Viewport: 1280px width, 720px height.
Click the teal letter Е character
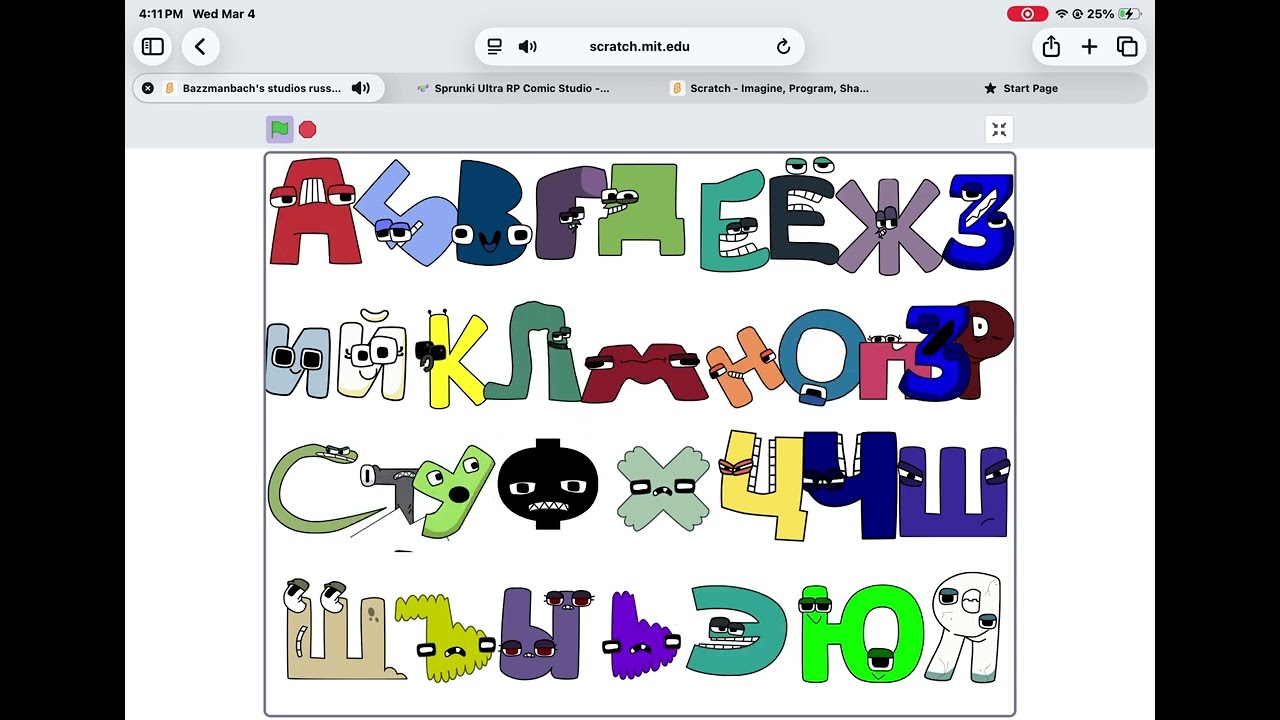[734, 220]
